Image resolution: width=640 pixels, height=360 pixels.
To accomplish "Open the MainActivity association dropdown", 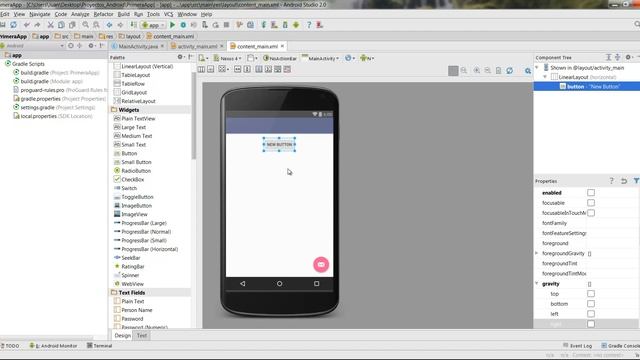I will click(320, 58).
